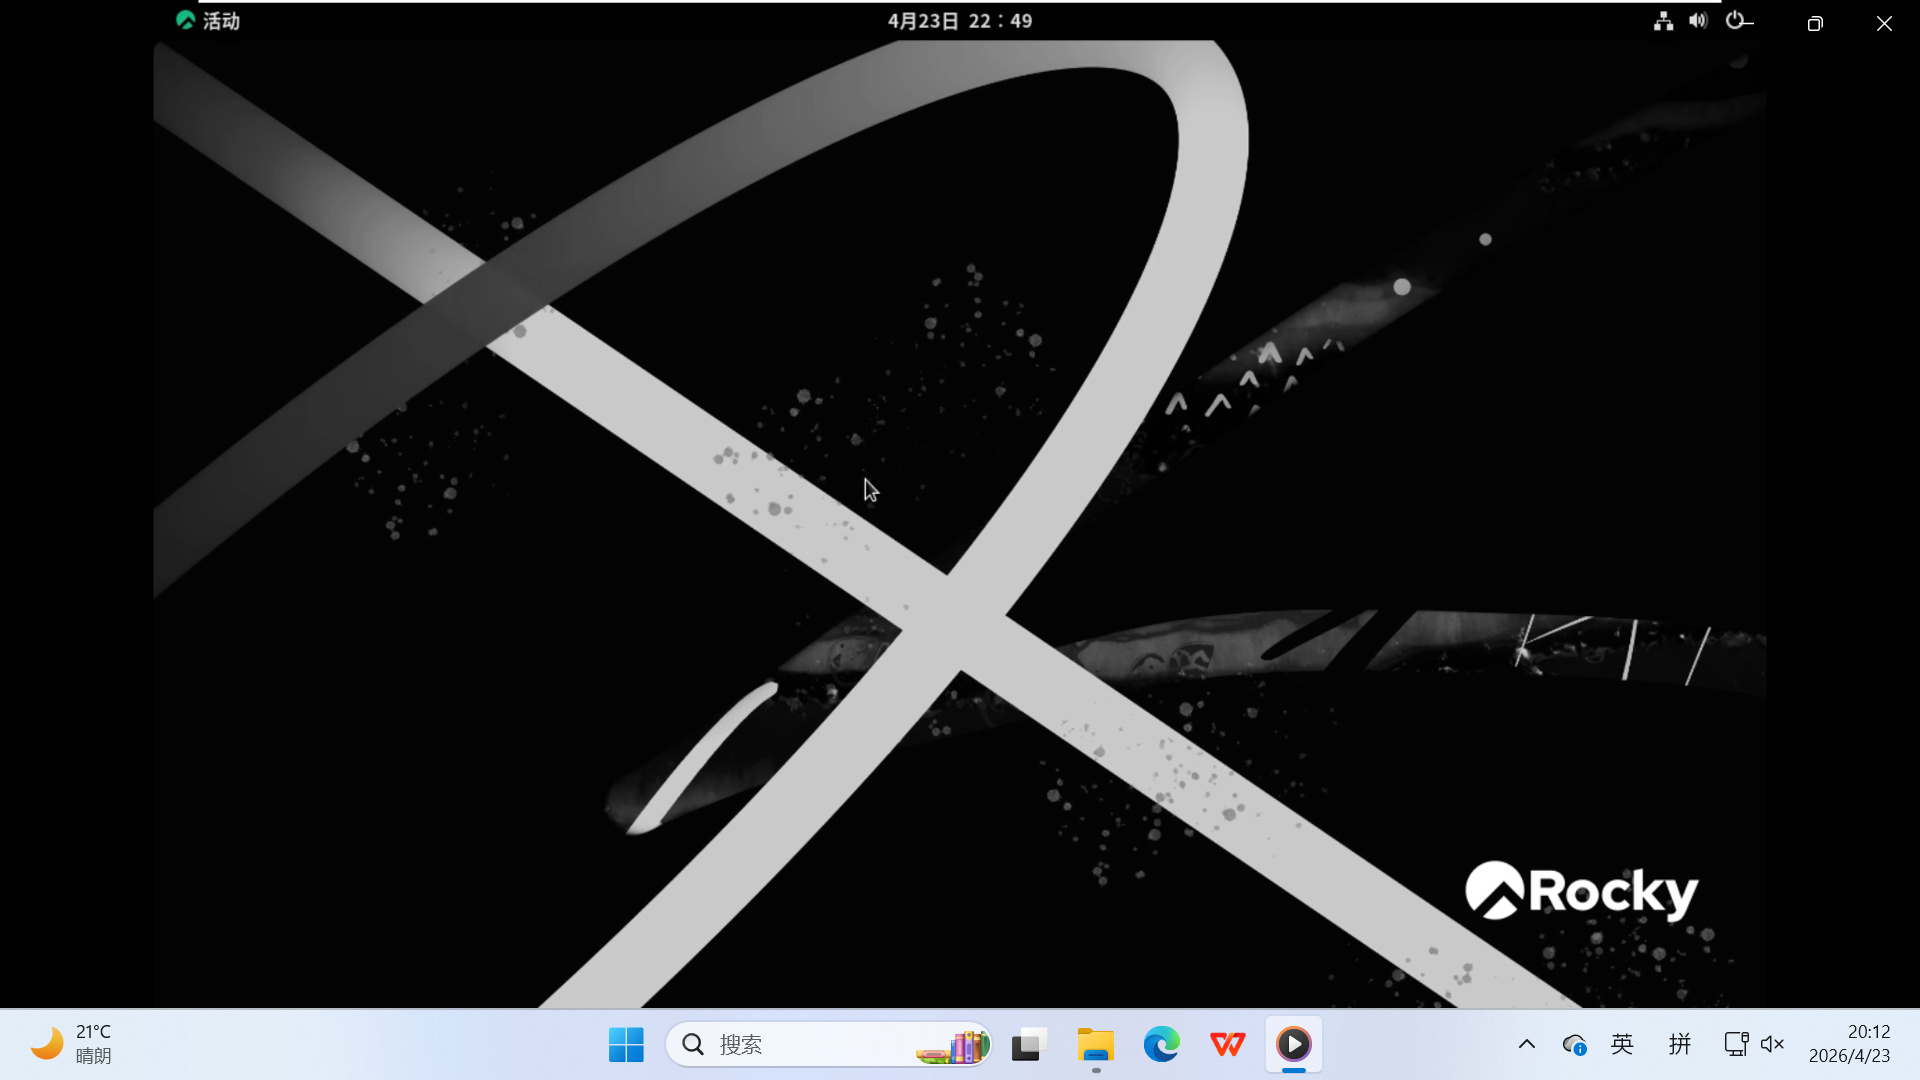Click the OneDrive cloud tray icon

coord(1574,1045)
